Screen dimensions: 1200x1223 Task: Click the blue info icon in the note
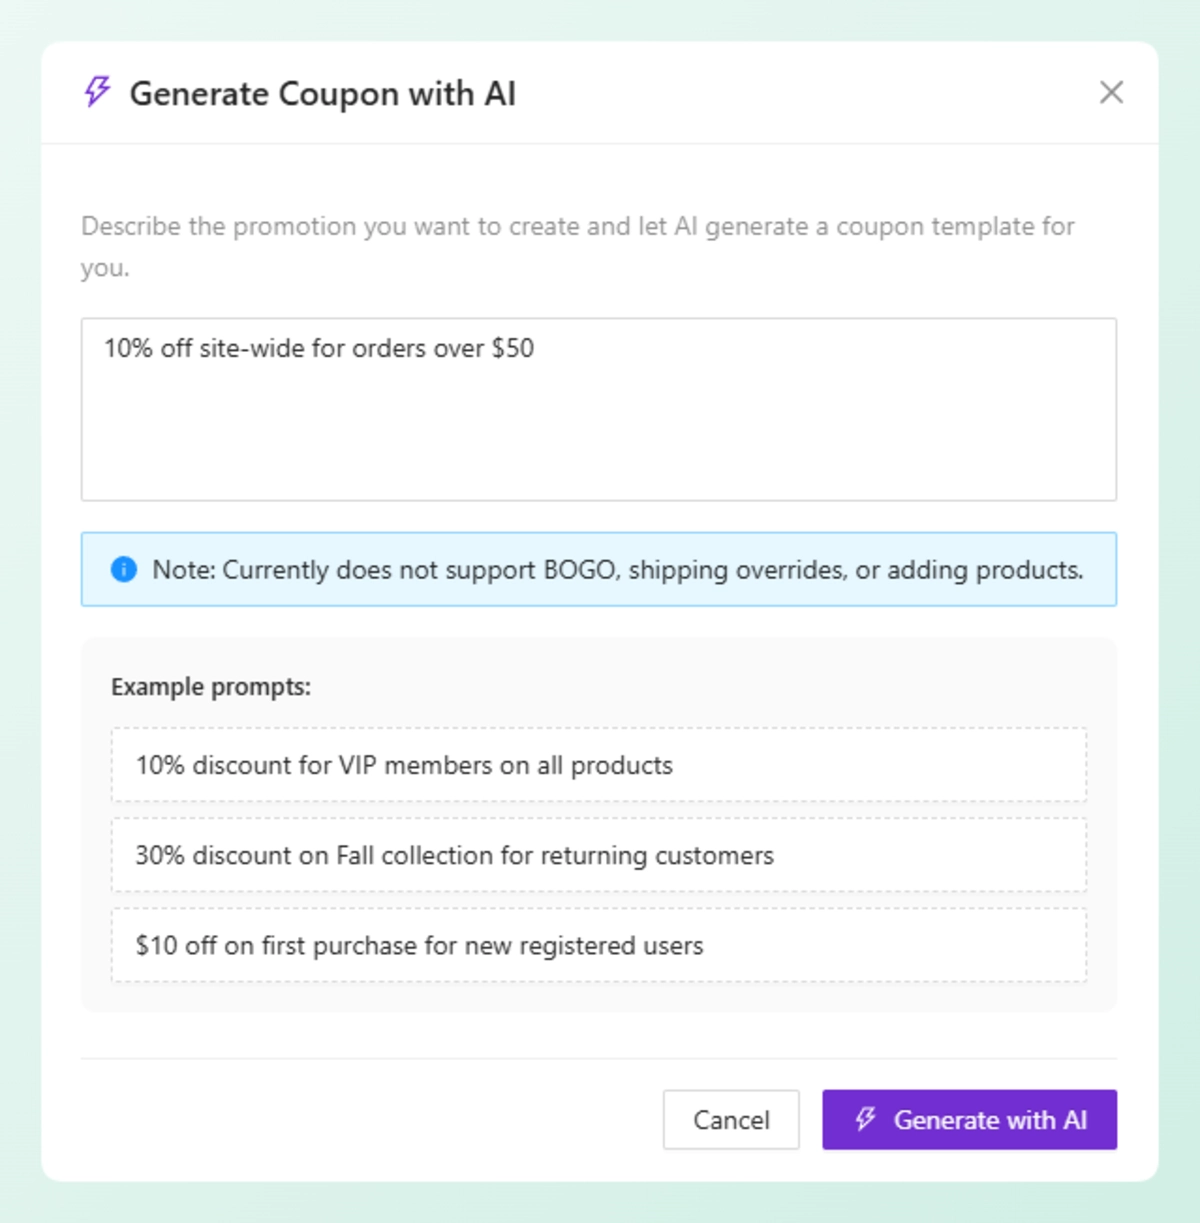(x=124, y=569)
